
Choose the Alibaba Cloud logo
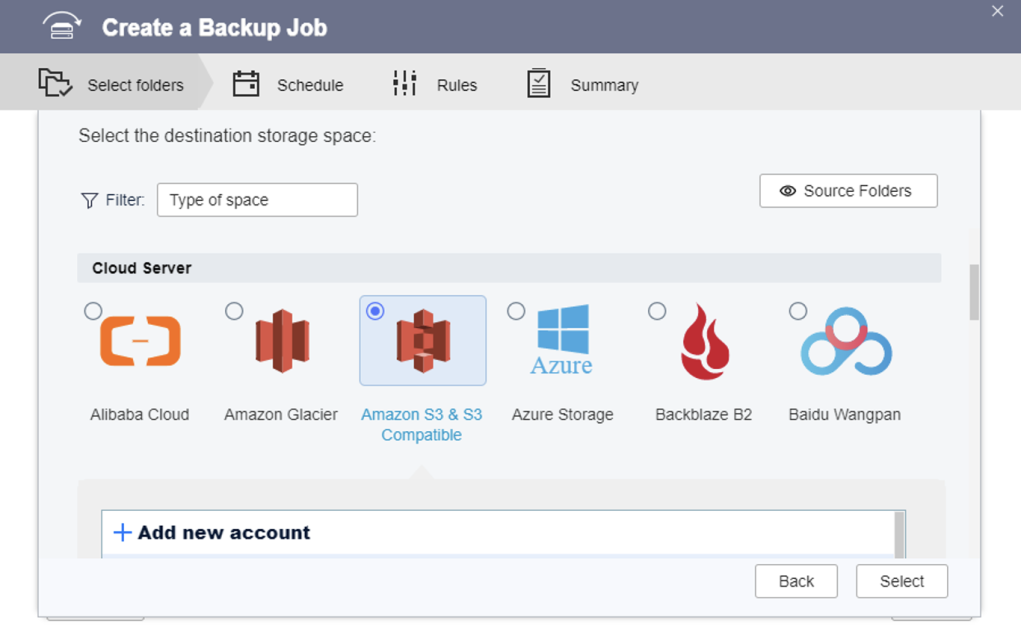coord(140,341)
